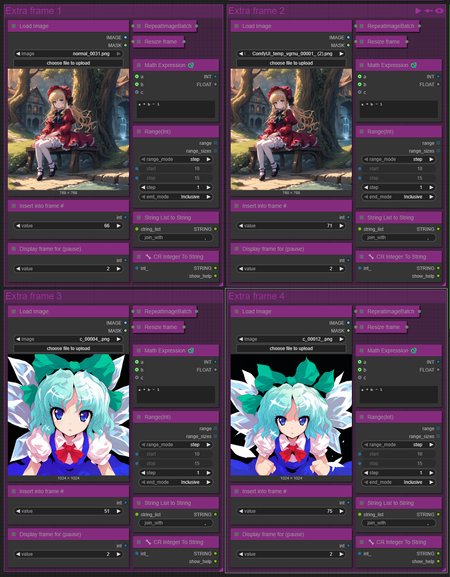Click the Cirno image preview in Extra frame 3
The width and height of the screenshot is (450, 577).
click(x=68, y=415)
